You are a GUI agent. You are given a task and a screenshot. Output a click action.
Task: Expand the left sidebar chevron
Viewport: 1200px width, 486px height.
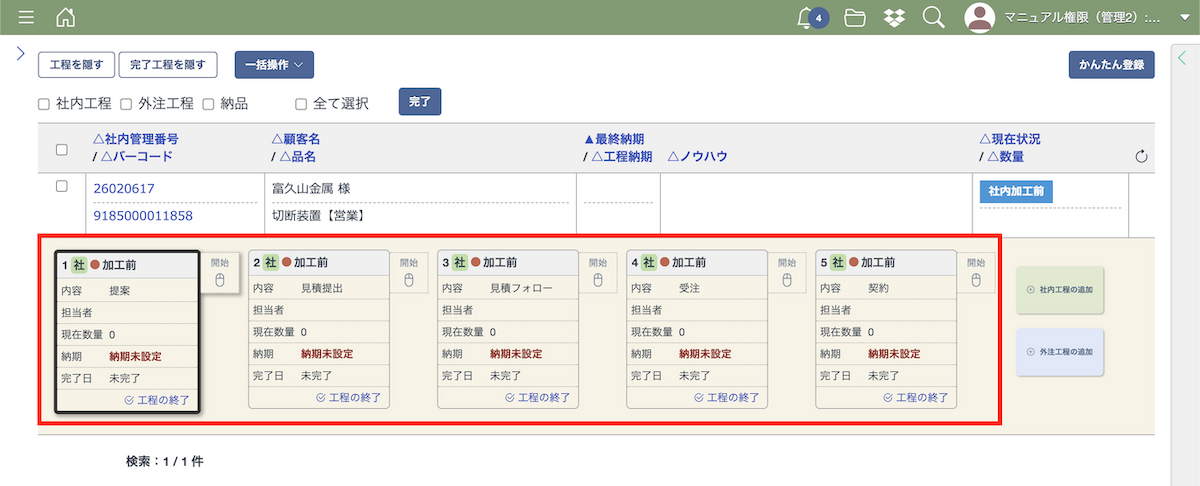pyautogui.click(x=20, y=54)
